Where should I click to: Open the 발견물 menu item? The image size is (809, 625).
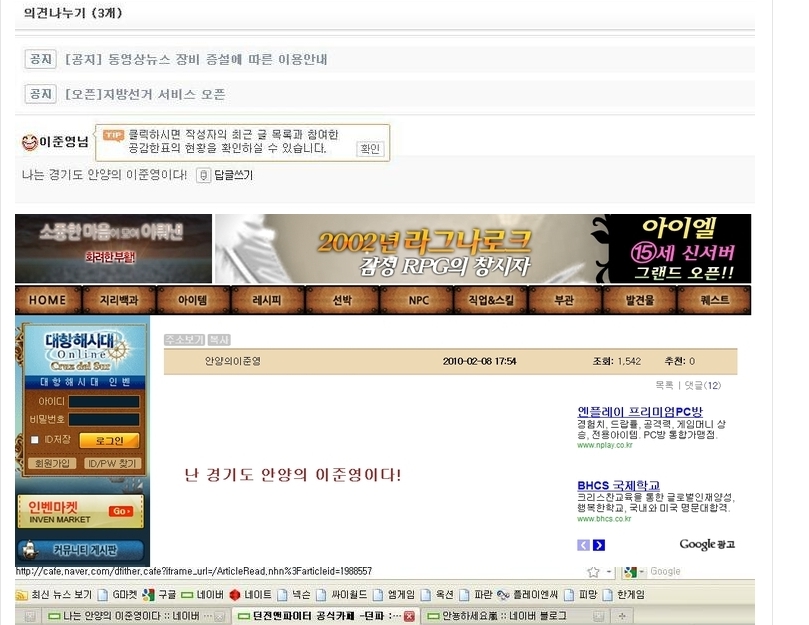640,300
